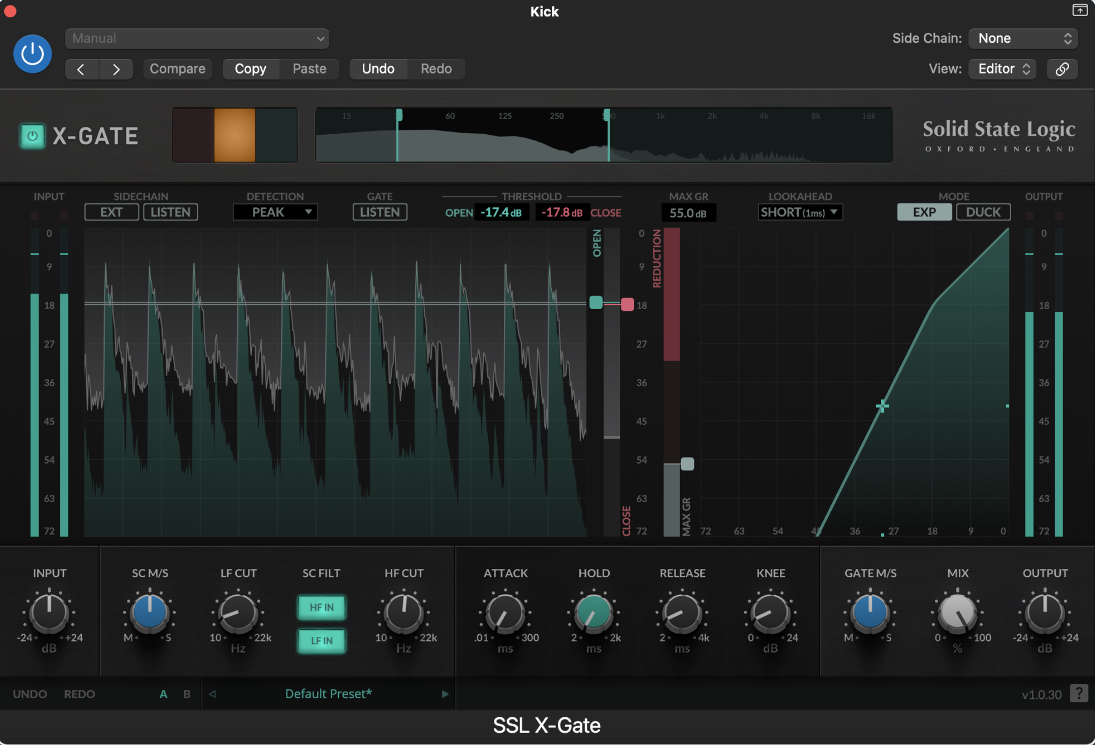
Task: Click previous preset triangle in bottom bar
Action: (x=212, y=694)
